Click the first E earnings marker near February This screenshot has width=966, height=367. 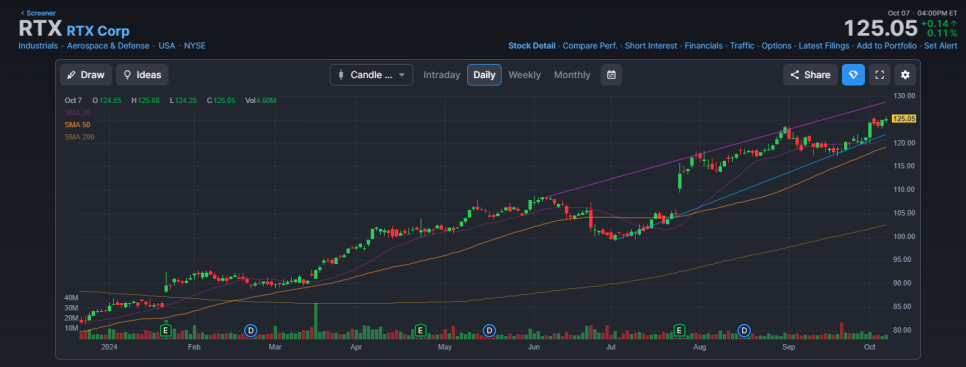click(x=165, y=331)
